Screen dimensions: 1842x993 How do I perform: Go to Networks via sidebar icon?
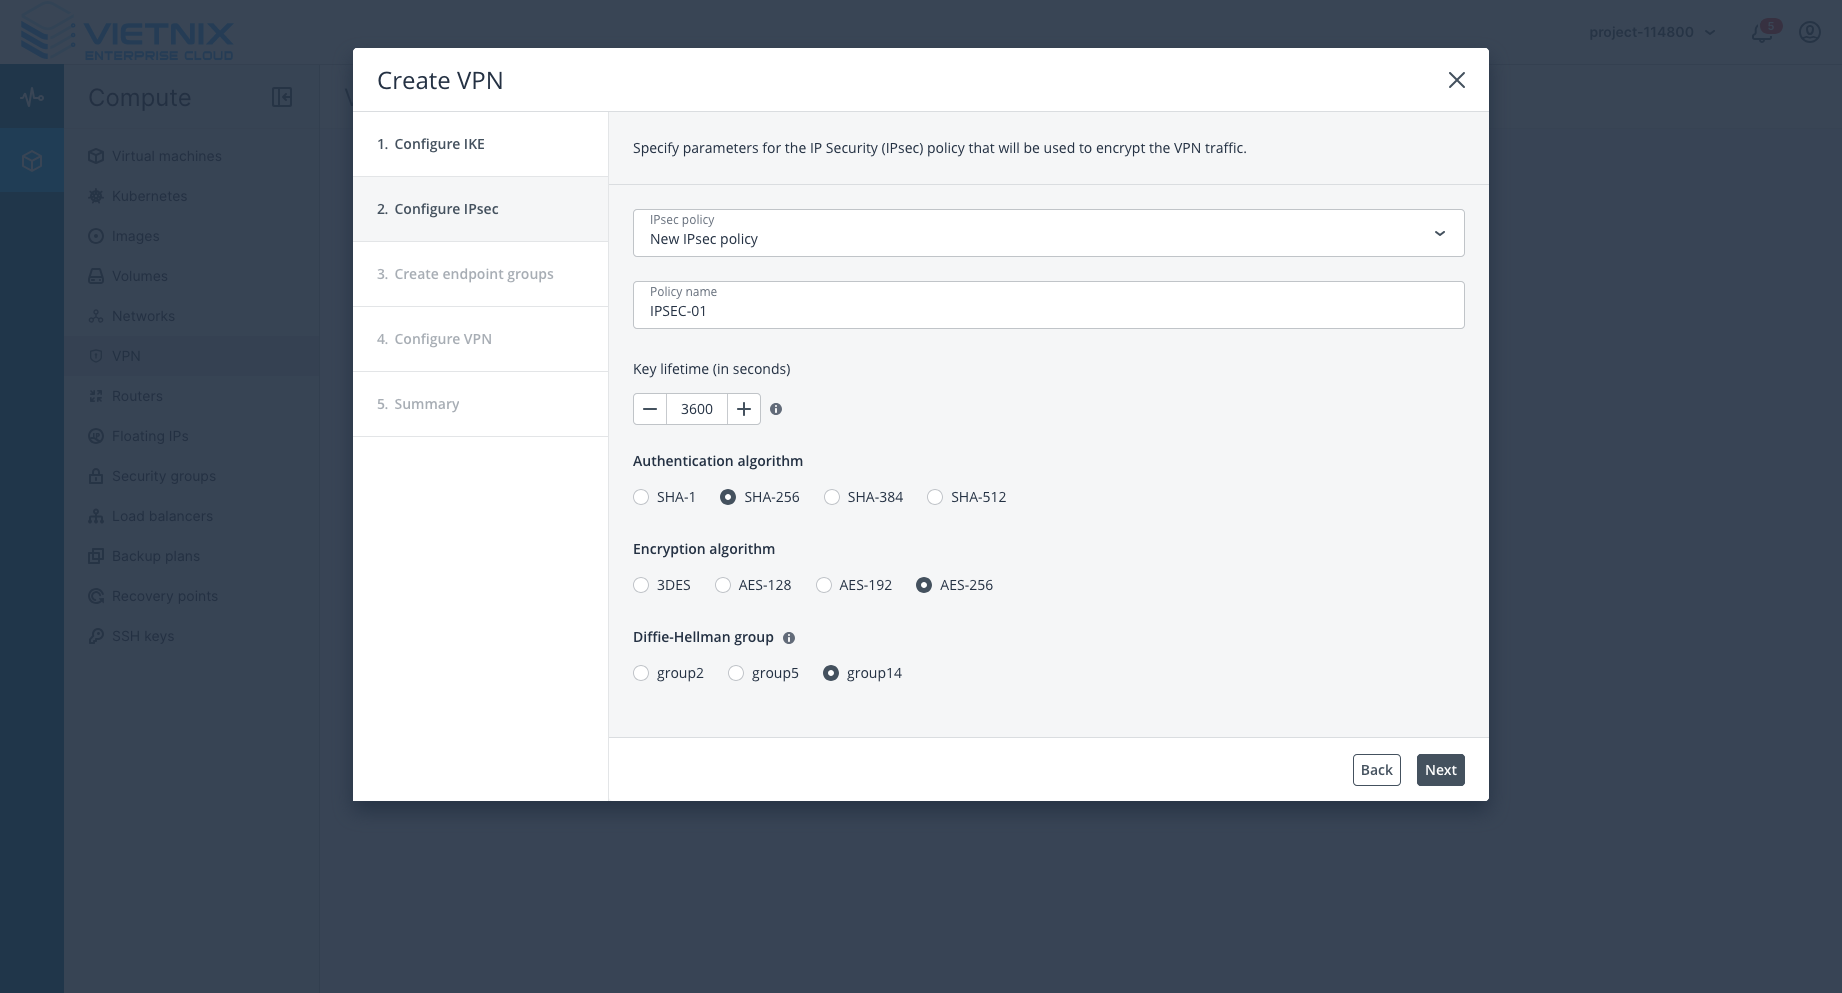click(96, 316)
